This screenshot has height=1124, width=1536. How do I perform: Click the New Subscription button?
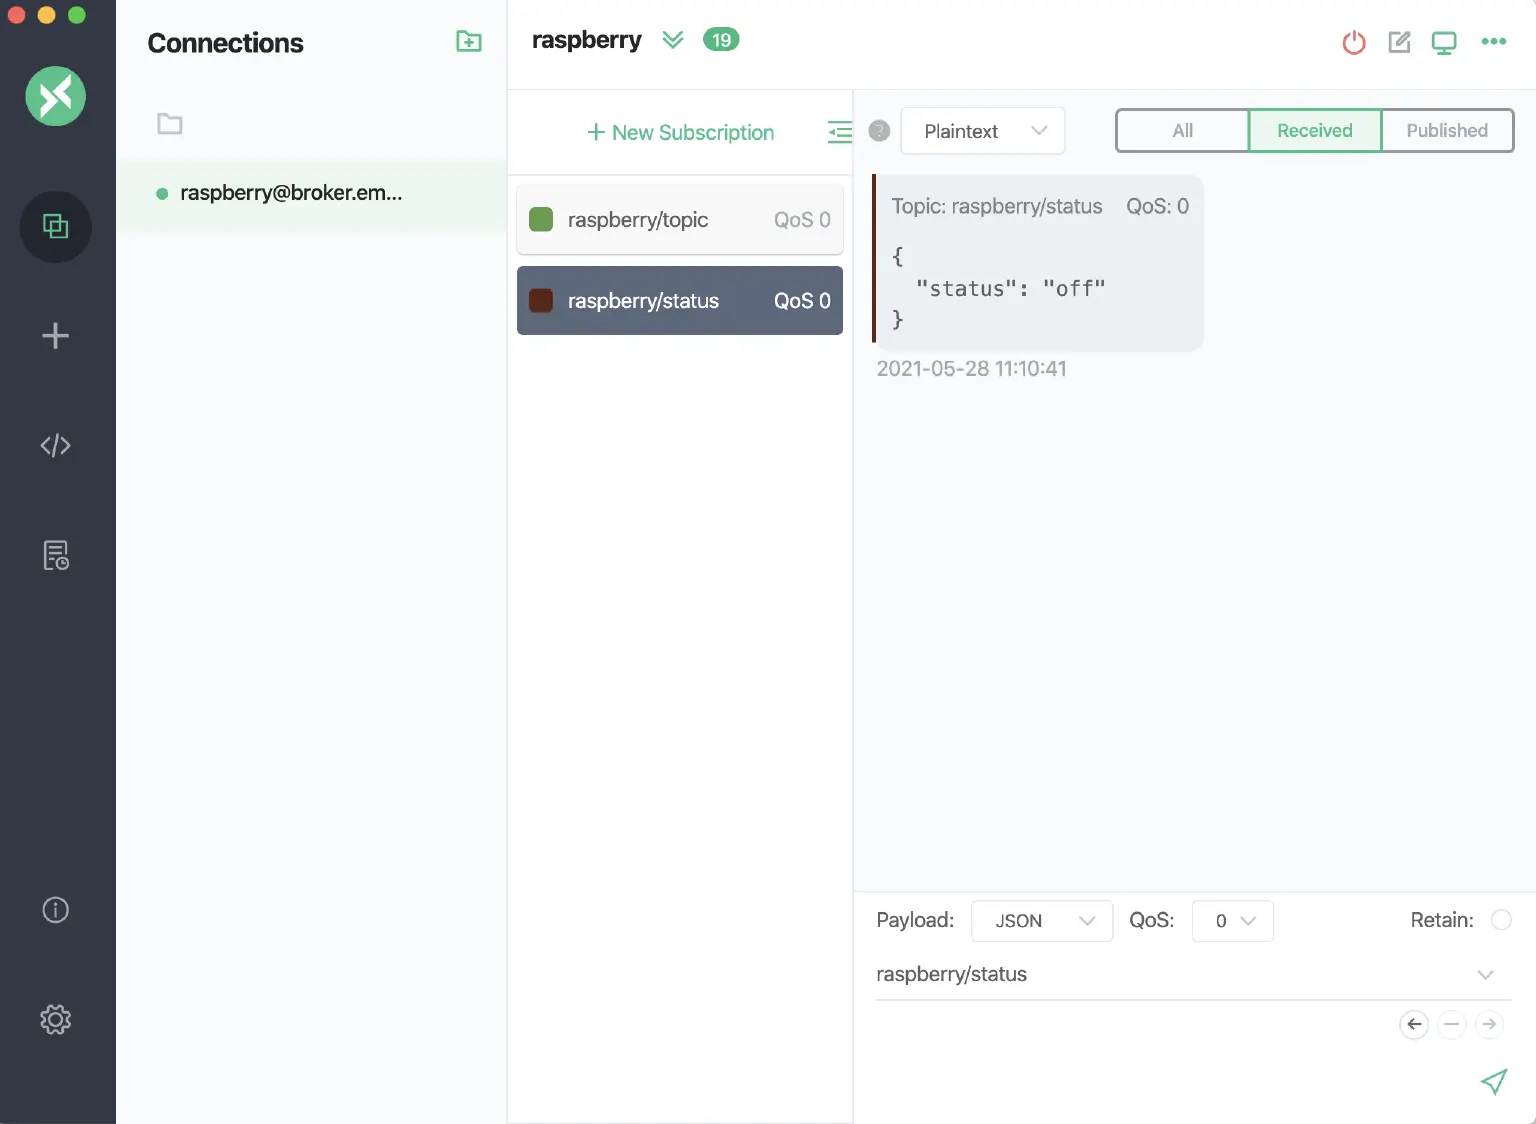(x=680, y=132)
